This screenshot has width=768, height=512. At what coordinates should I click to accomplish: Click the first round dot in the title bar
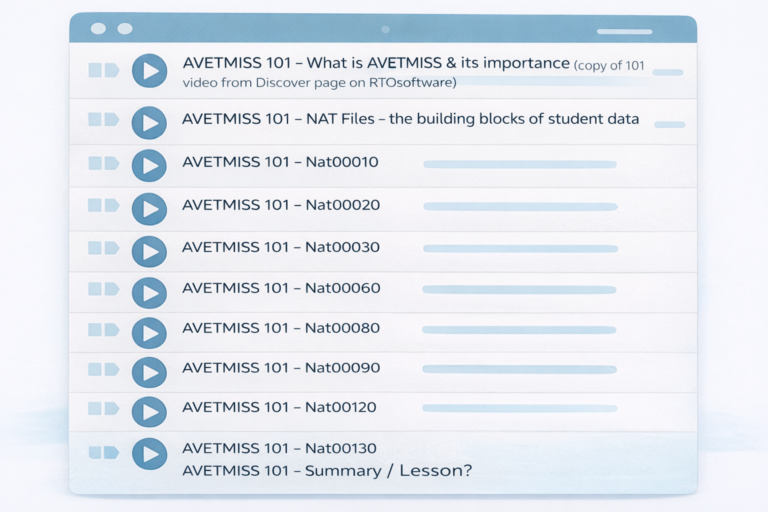(x=98, y=29)
